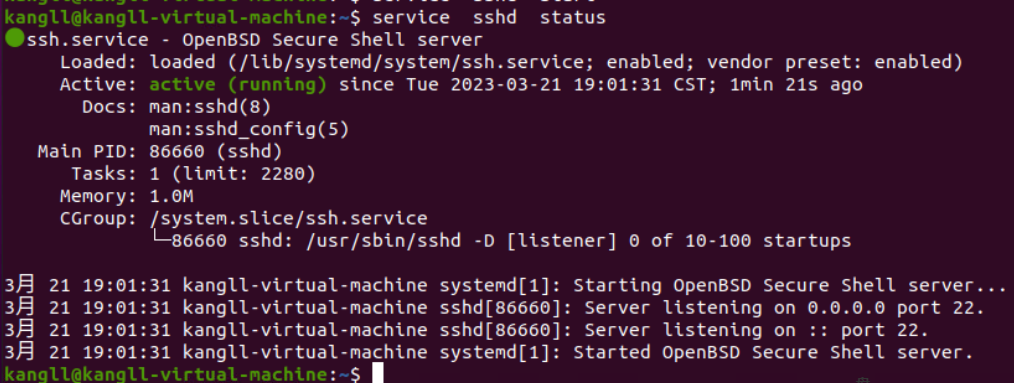Click the 'service sshd status' command text
This screenshot has width=1014, height=383.
(489, 17)
